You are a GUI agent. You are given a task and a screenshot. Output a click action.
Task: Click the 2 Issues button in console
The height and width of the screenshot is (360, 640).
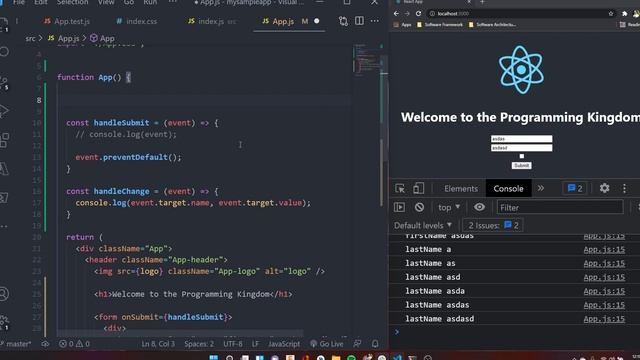point(493,225)
